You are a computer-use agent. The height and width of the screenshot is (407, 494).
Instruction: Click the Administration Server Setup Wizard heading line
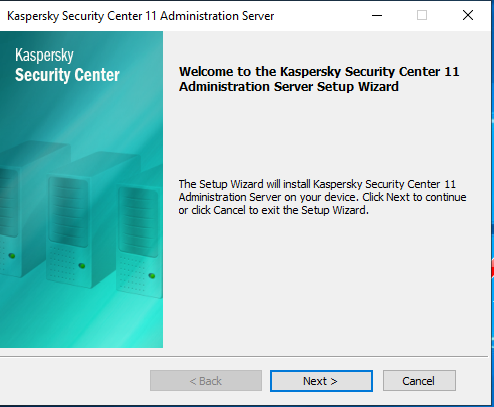pyautogui.click(x=289, y=87)
